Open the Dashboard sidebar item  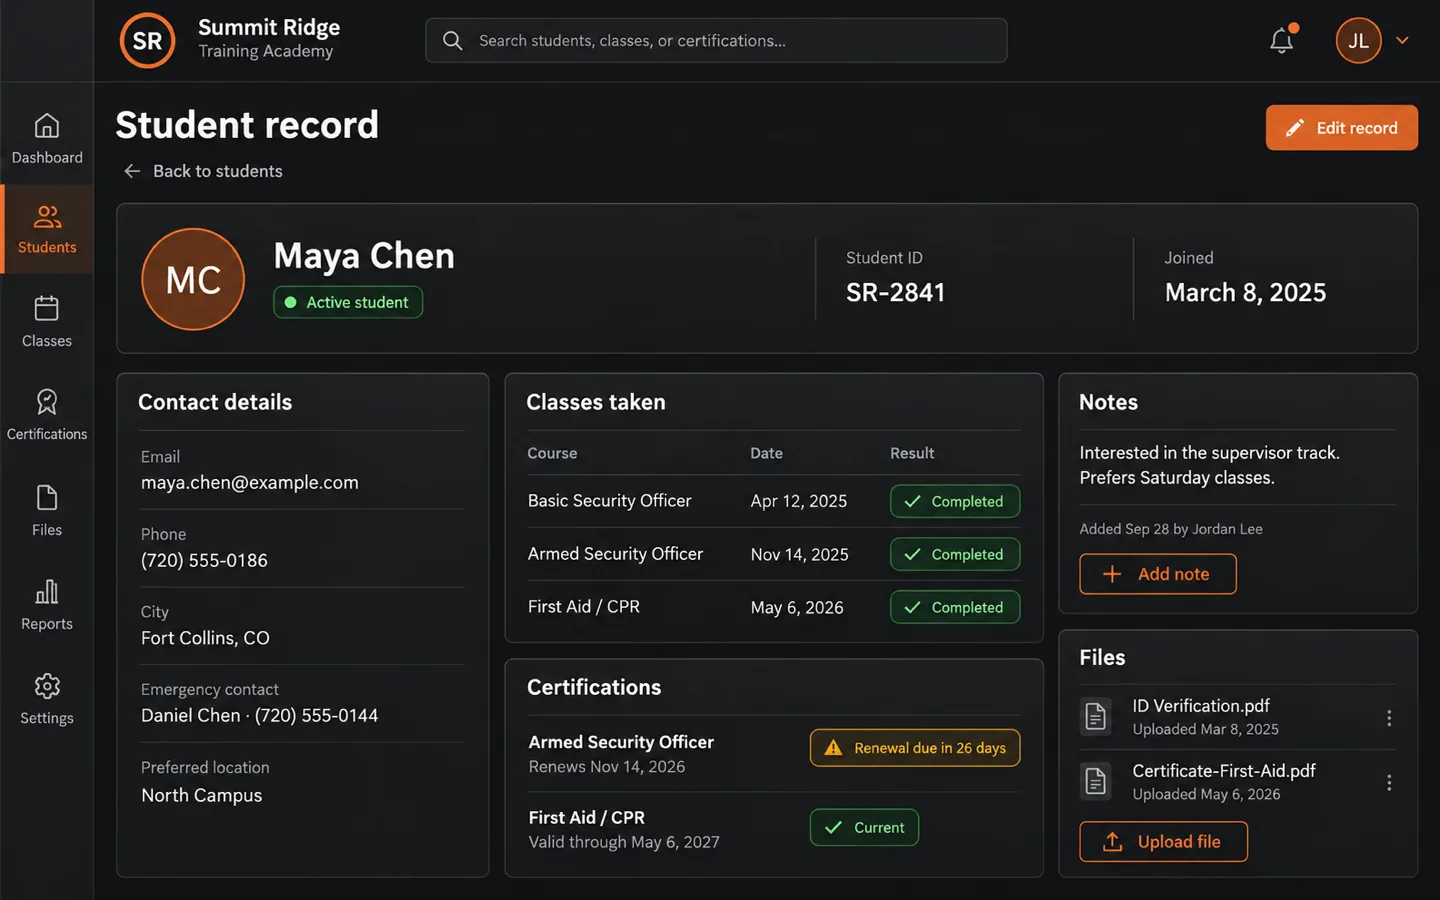tap(47, 139)
